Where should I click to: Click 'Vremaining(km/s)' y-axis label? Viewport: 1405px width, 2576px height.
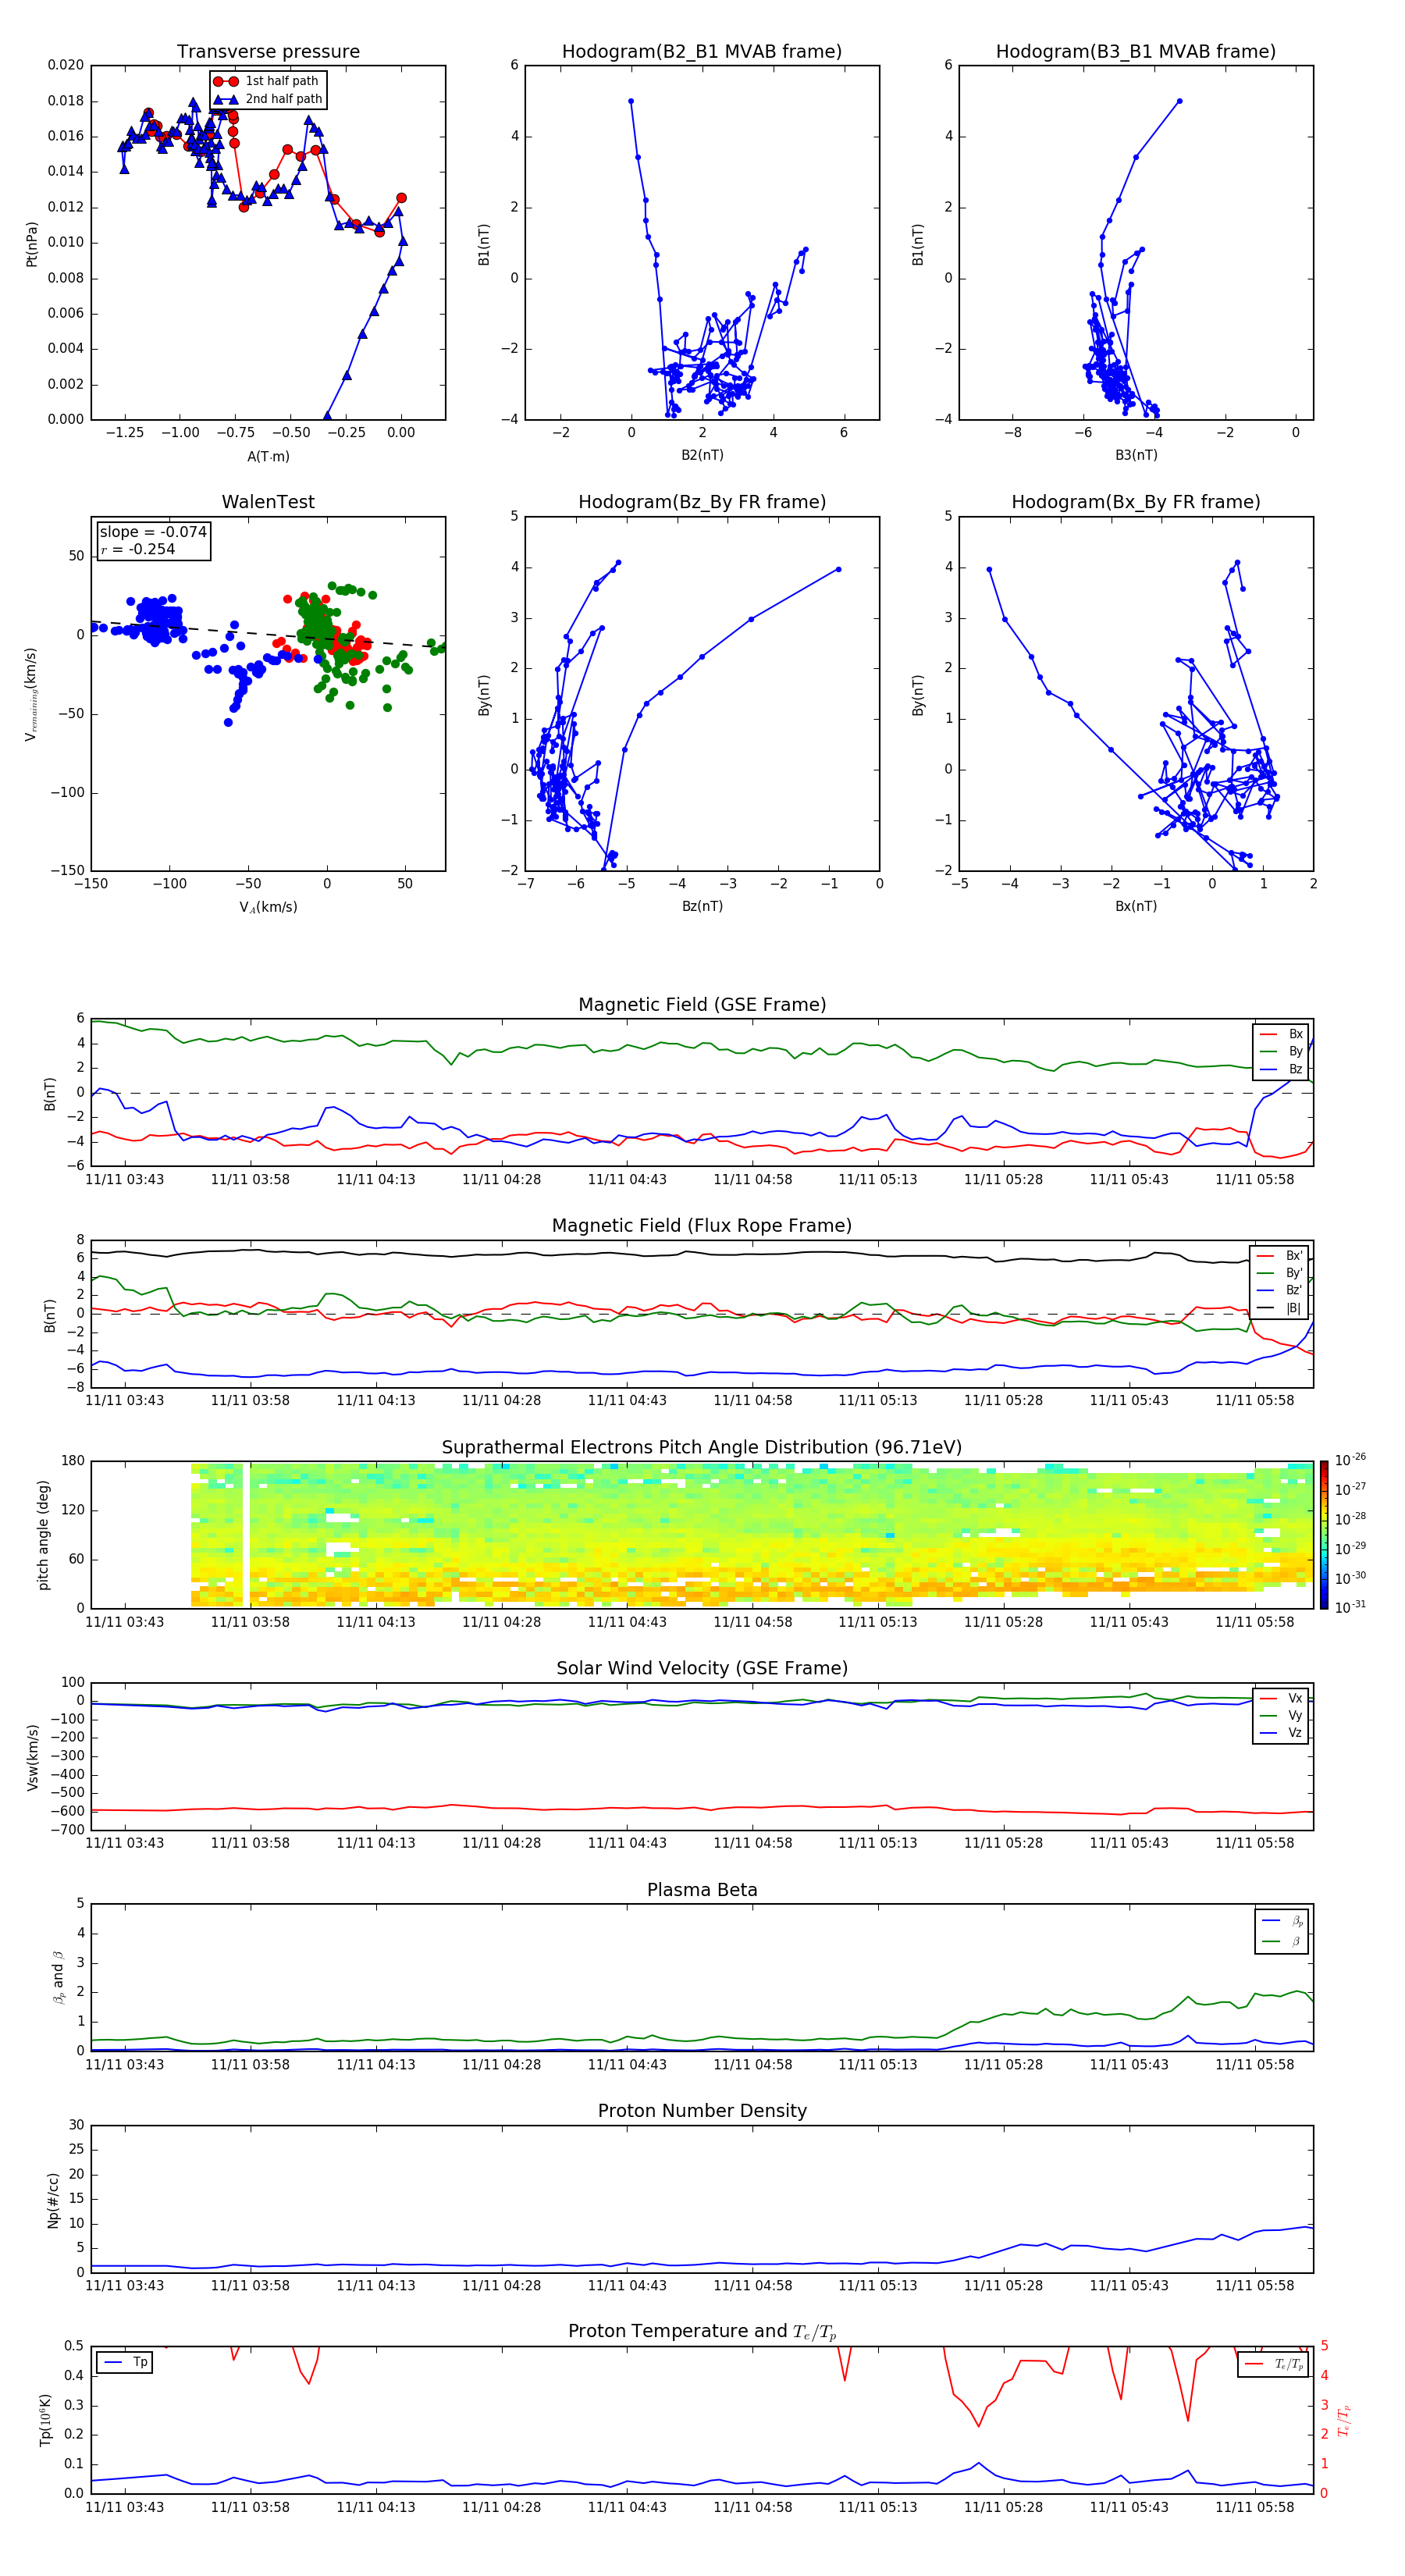31,694
